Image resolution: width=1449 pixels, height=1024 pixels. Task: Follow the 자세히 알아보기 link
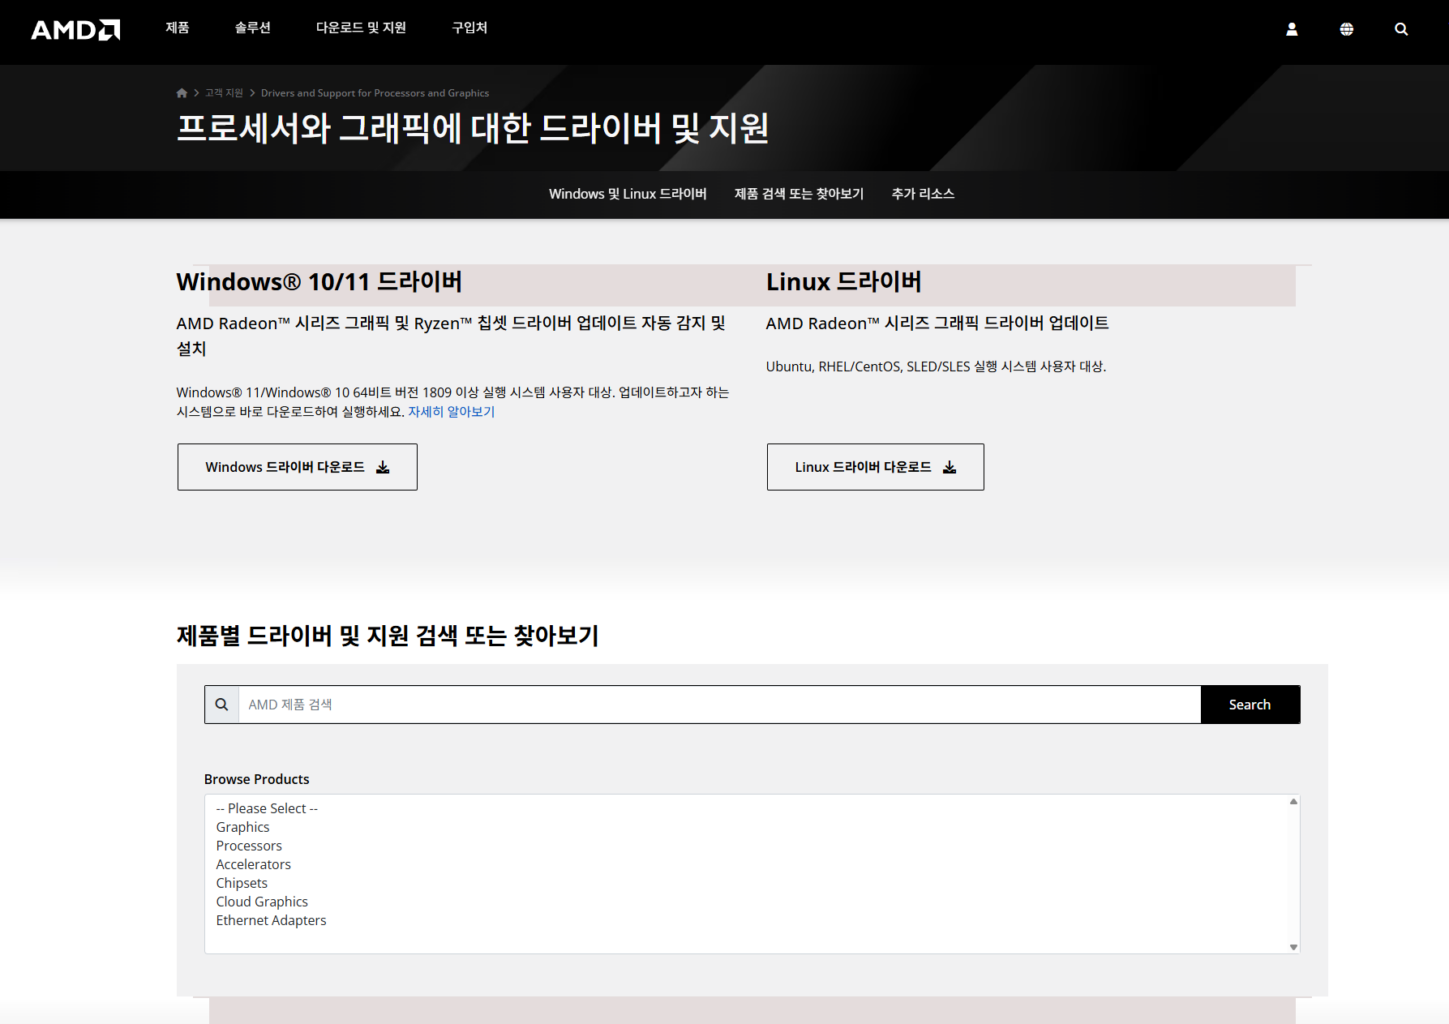coord(451,412)
